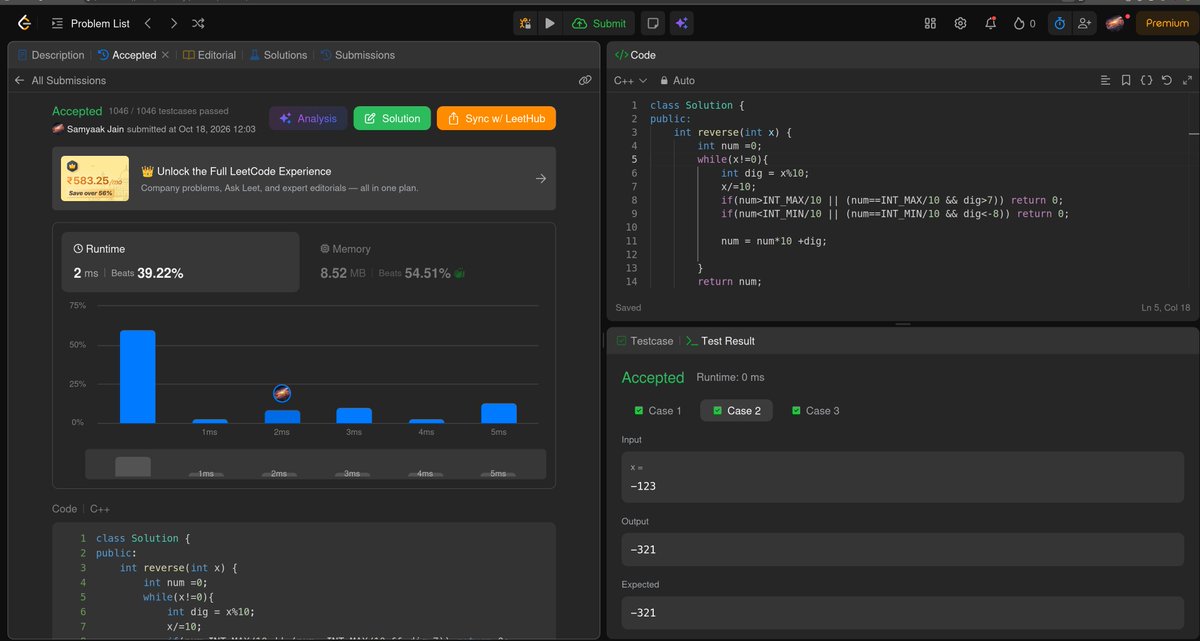This screenshot has width=1200, height=641.
Task: Click the green Solution button
Action: click(x=392, y=118)
